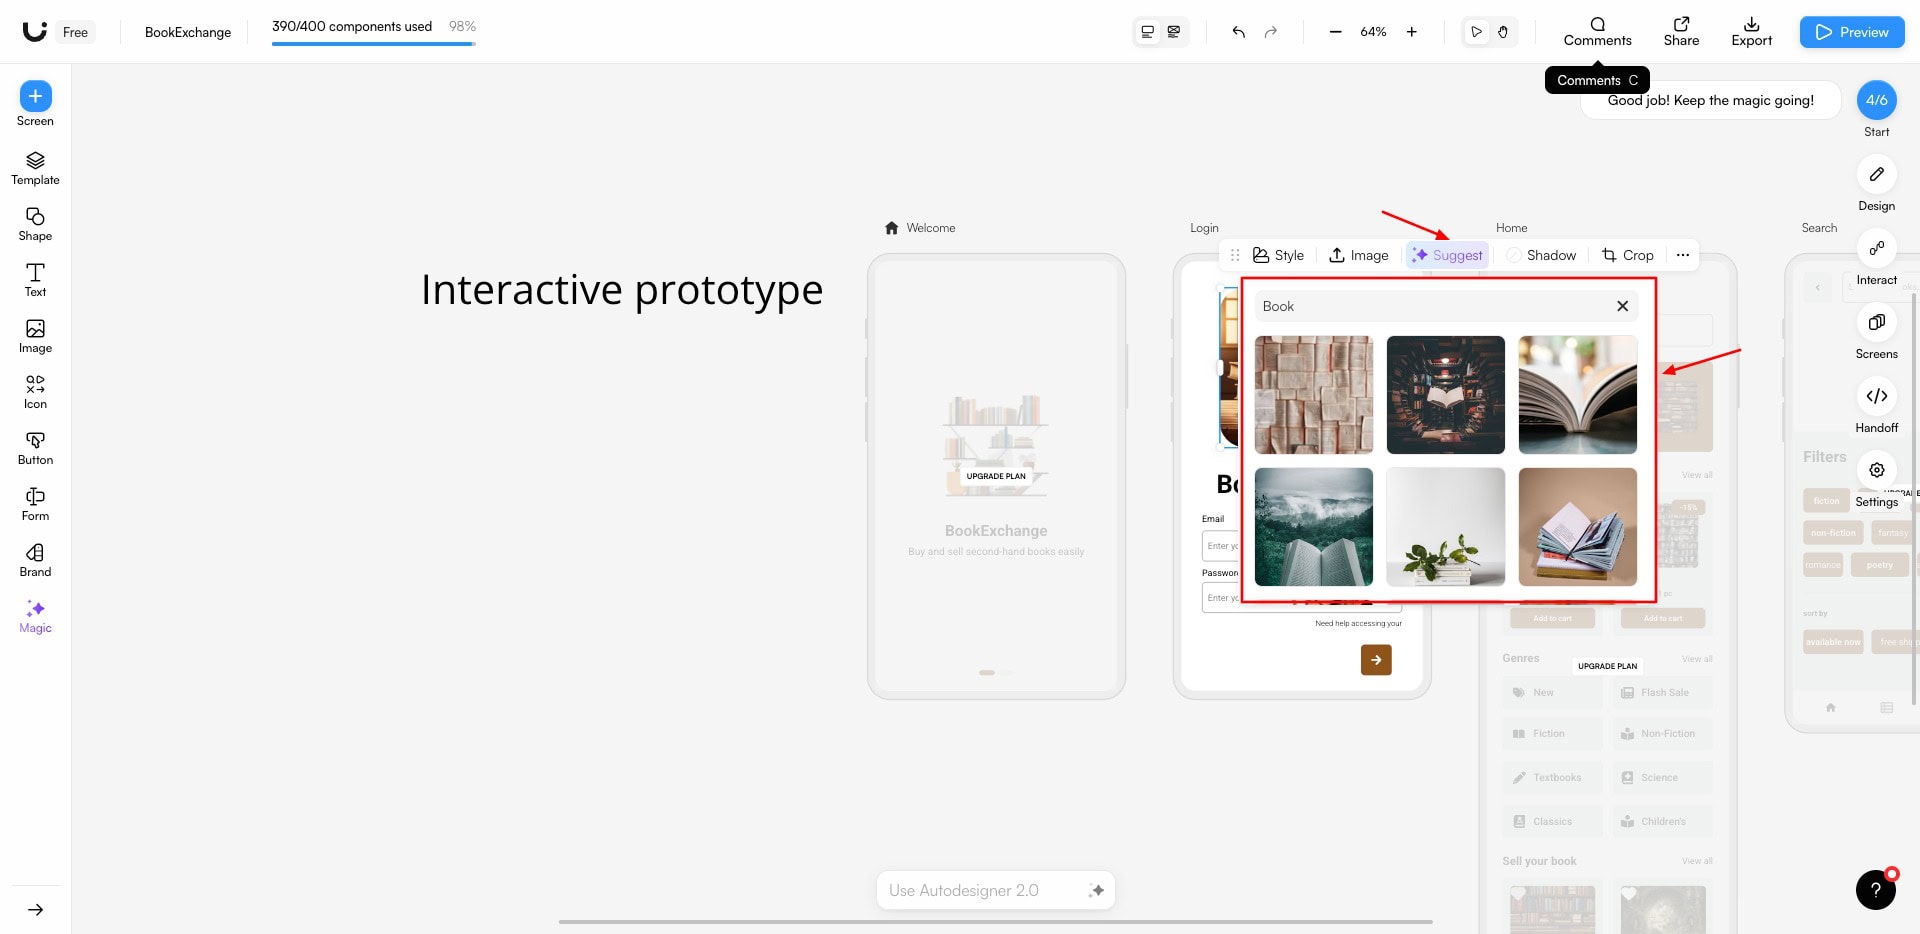Viewport: 1920px width, 934px height.
Task: Switch to play cursor mode
Action: point(1476,32)
